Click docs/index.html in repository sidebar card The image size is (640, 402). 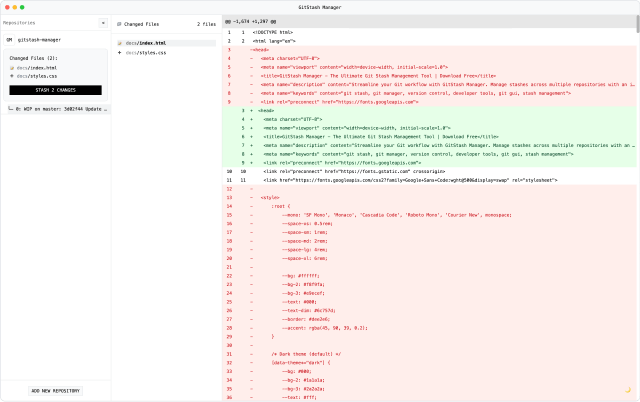pos(37,68)
